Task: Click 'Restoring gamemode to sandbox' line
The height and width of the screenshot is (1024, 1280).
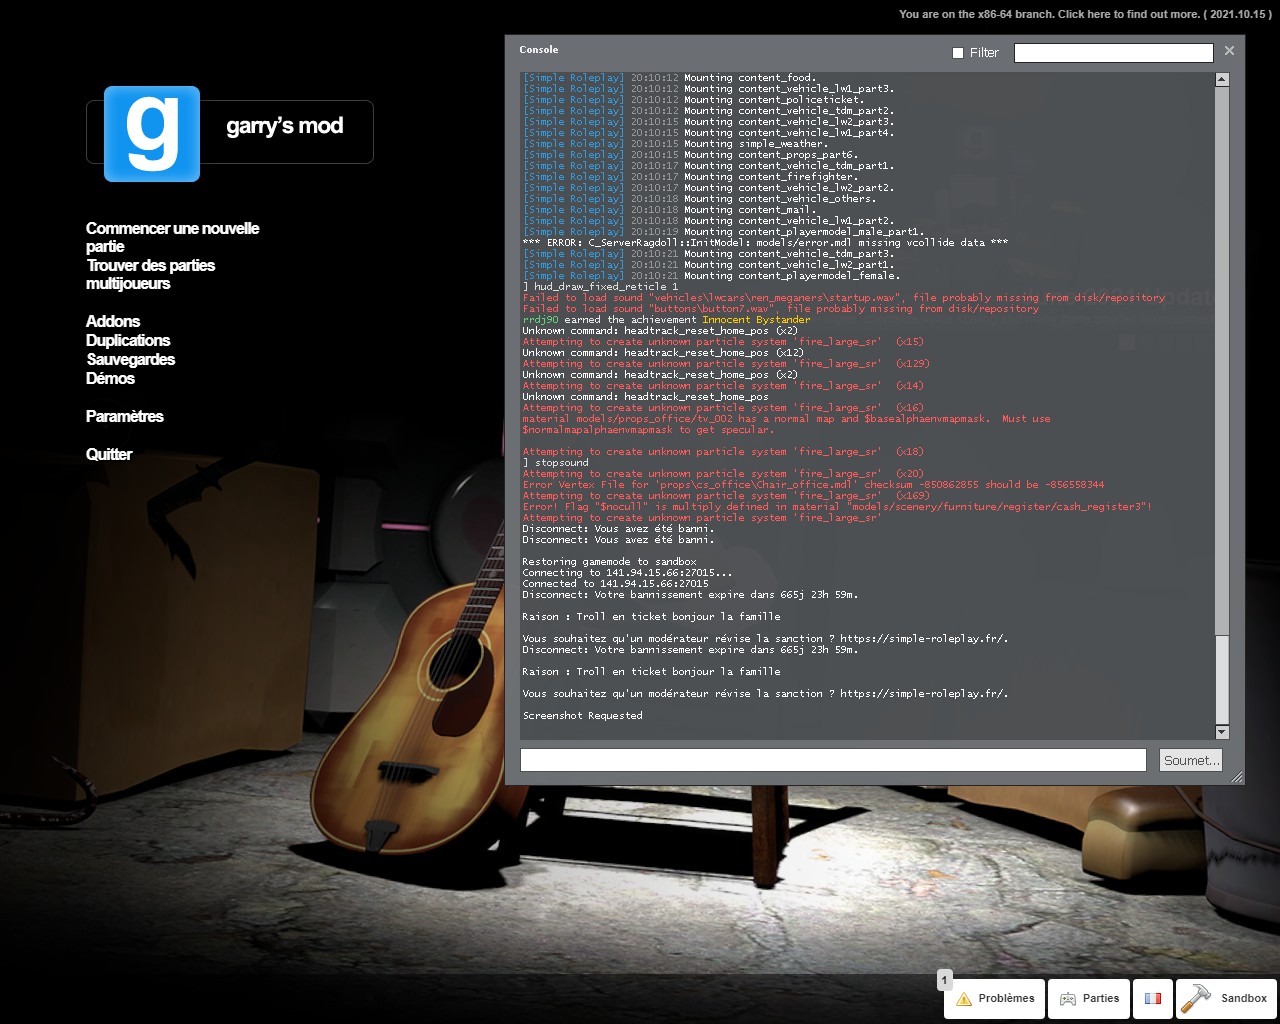Action: (x=609, y=562)
